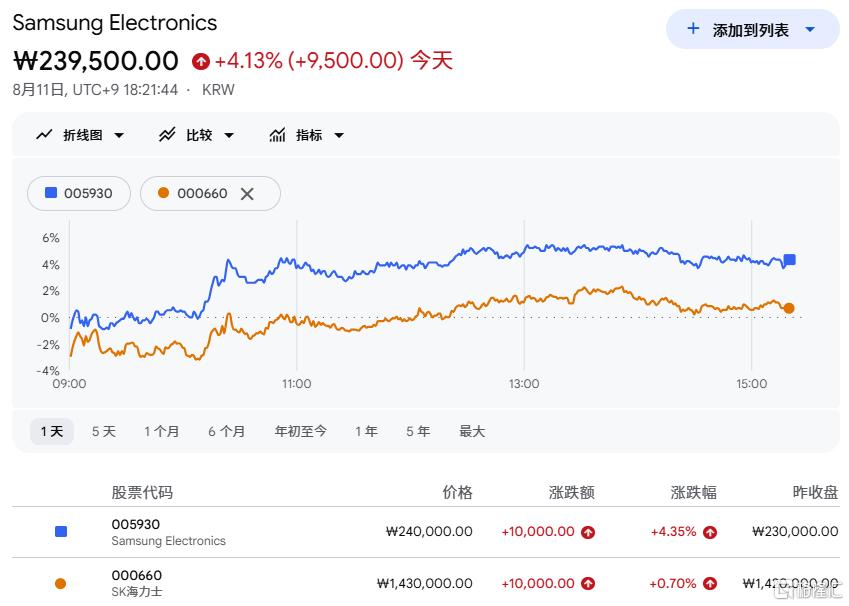
Task: Click the indicators icon beside 指标
Action: (x=277, y=134)
